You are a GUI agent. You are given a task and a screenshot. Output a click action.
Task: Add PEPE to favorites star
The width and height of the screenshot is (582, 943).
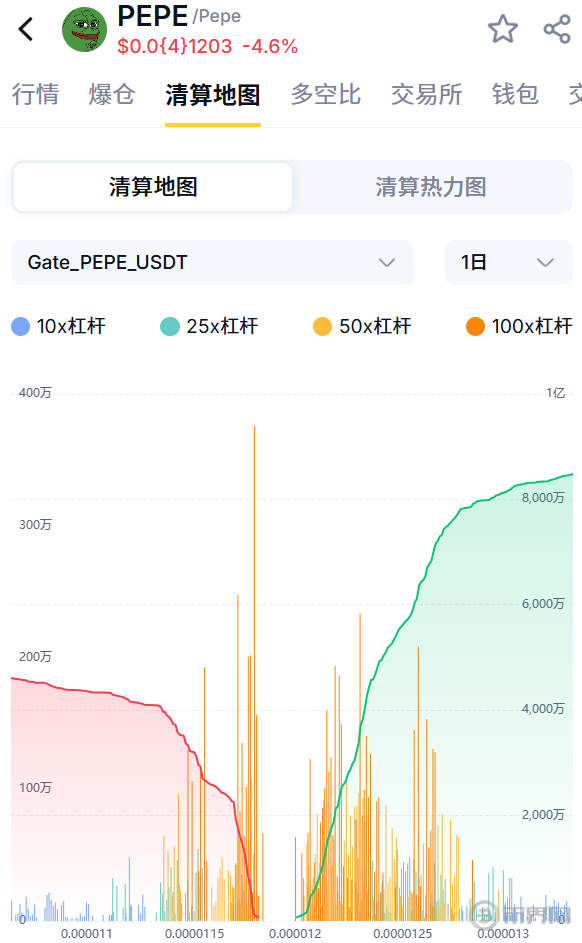coord(503,29)
